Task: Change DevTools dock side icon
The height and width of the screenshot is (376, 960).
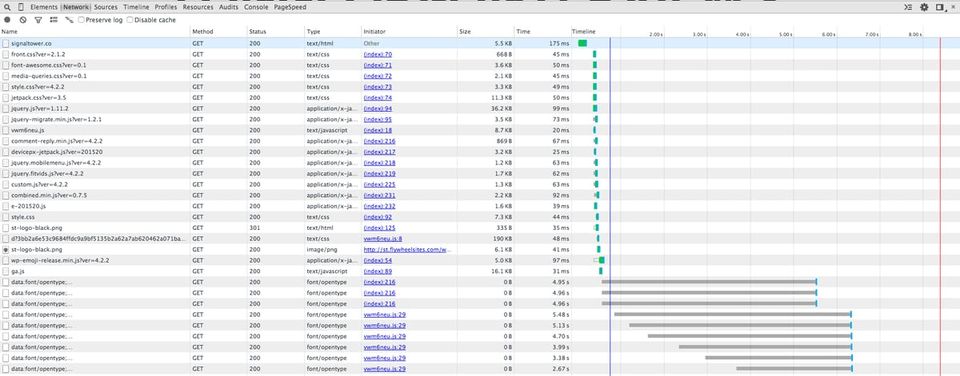Action: point(940,7)
